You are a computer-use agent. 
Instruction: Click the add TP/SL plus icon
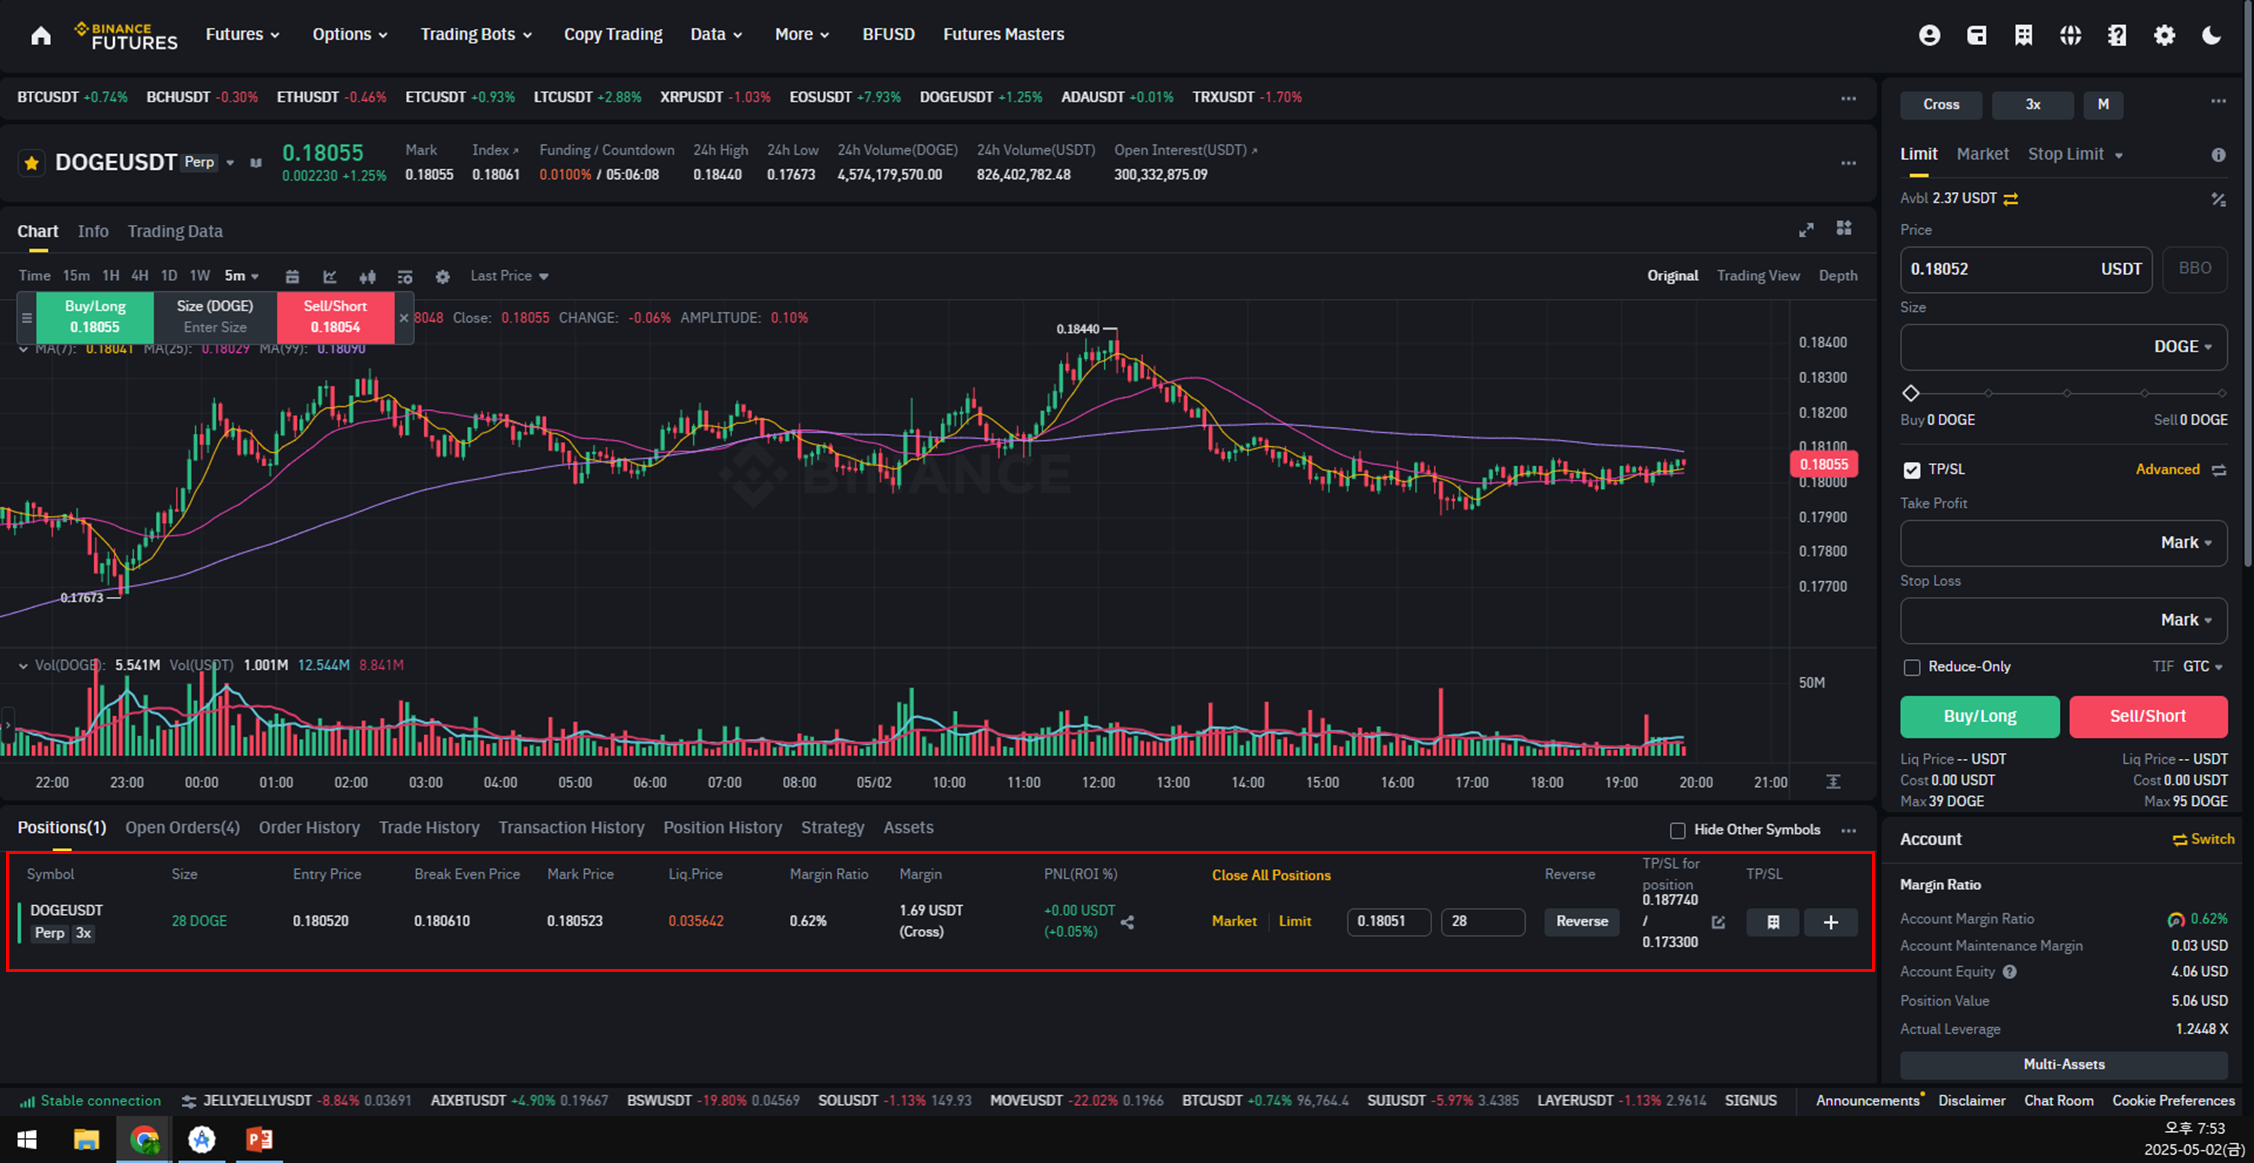tap(1830, 922)
